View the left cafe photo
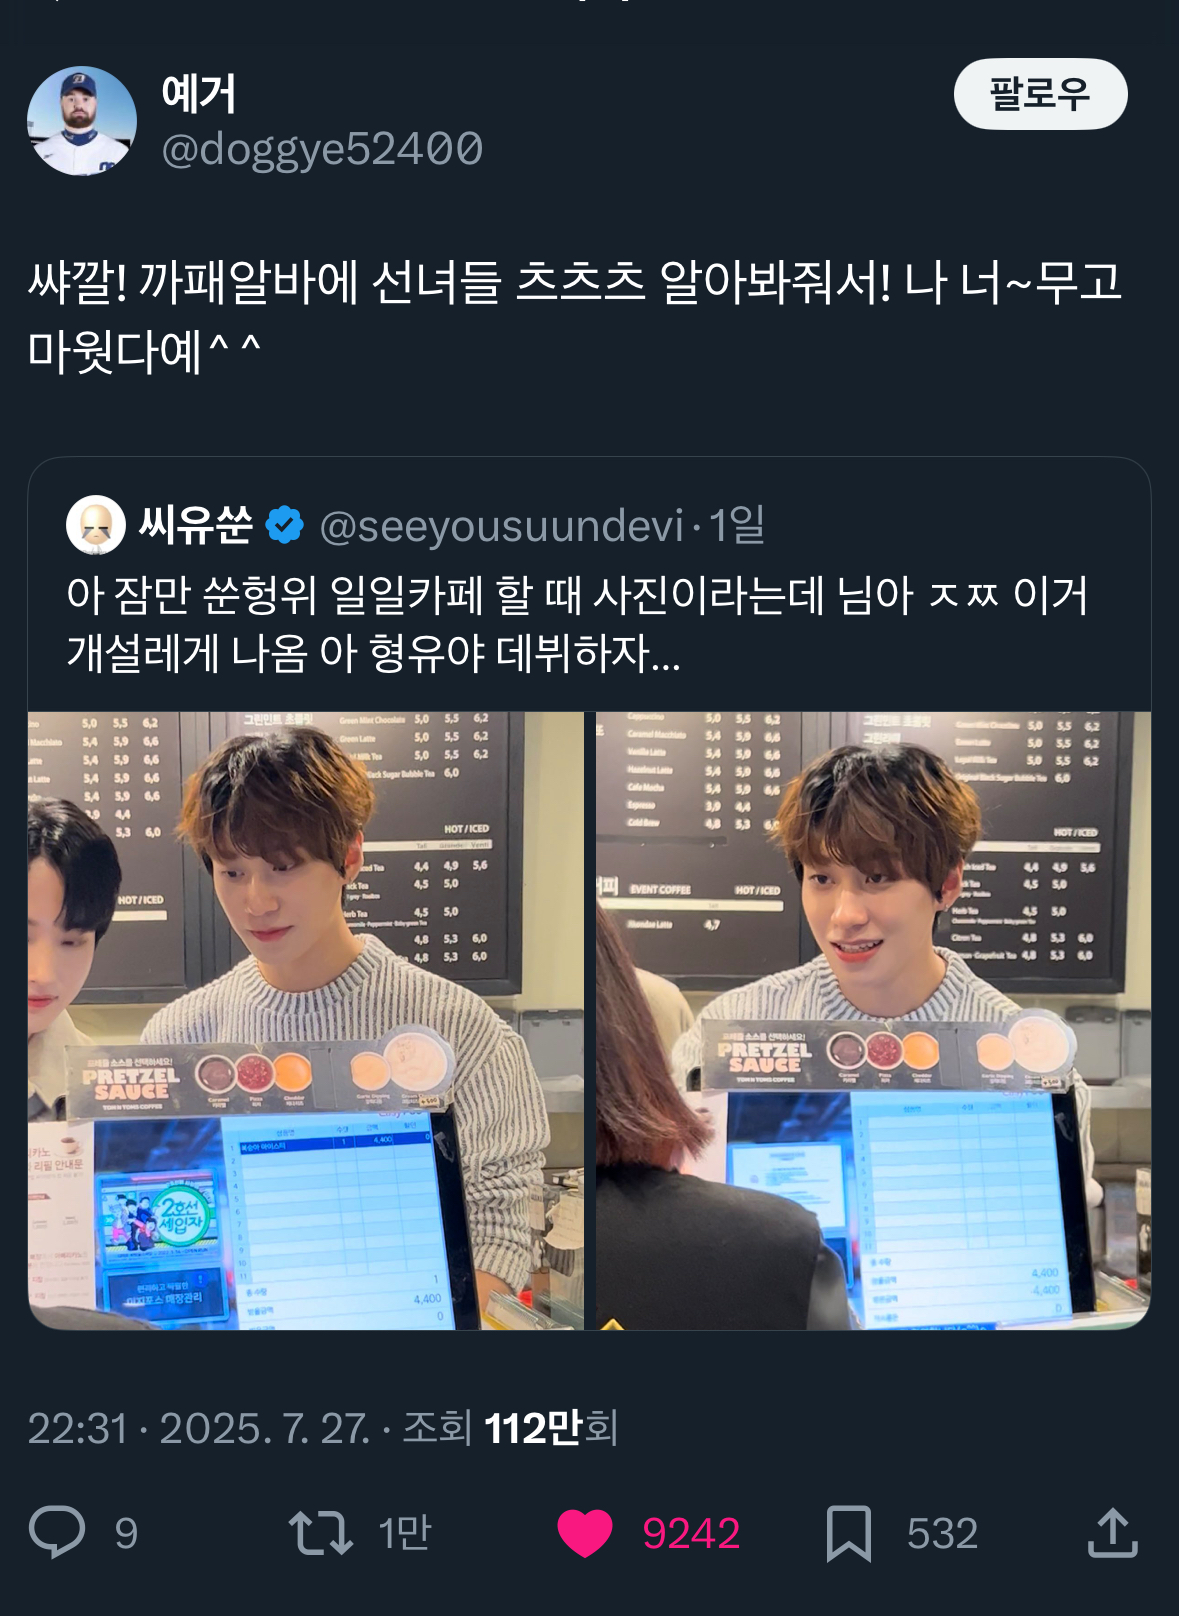The width and height of the screenshot is (1179, 1616). 306,1020
